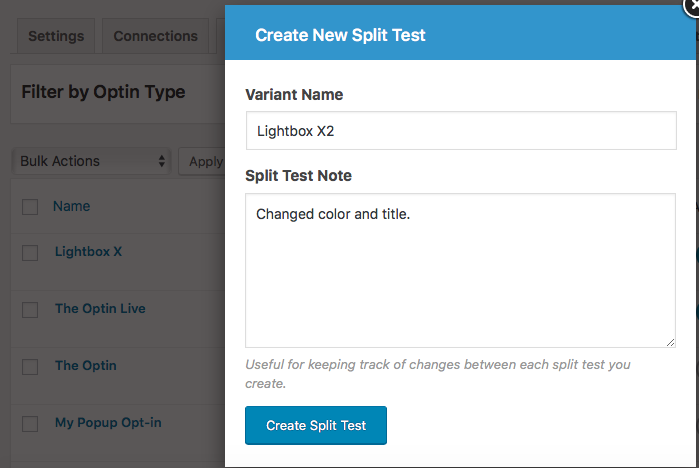Sort by the Name column header
Image resolution: width=699 pixels, height=468 pixels.
pos(71,206)
